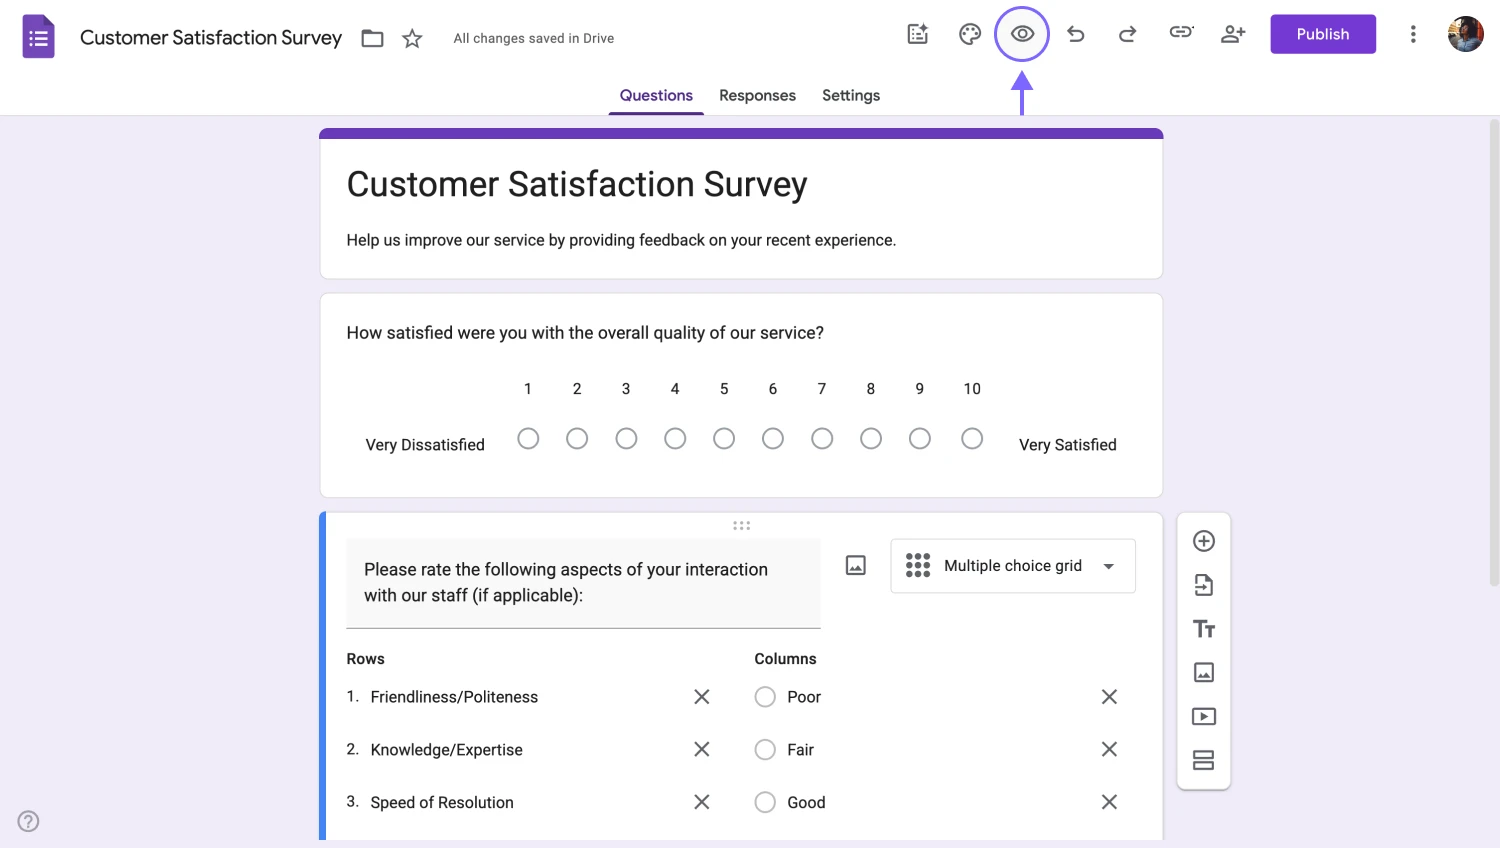Copy responder link via link icon
1500x848 pixels.
click(1181, 33)
